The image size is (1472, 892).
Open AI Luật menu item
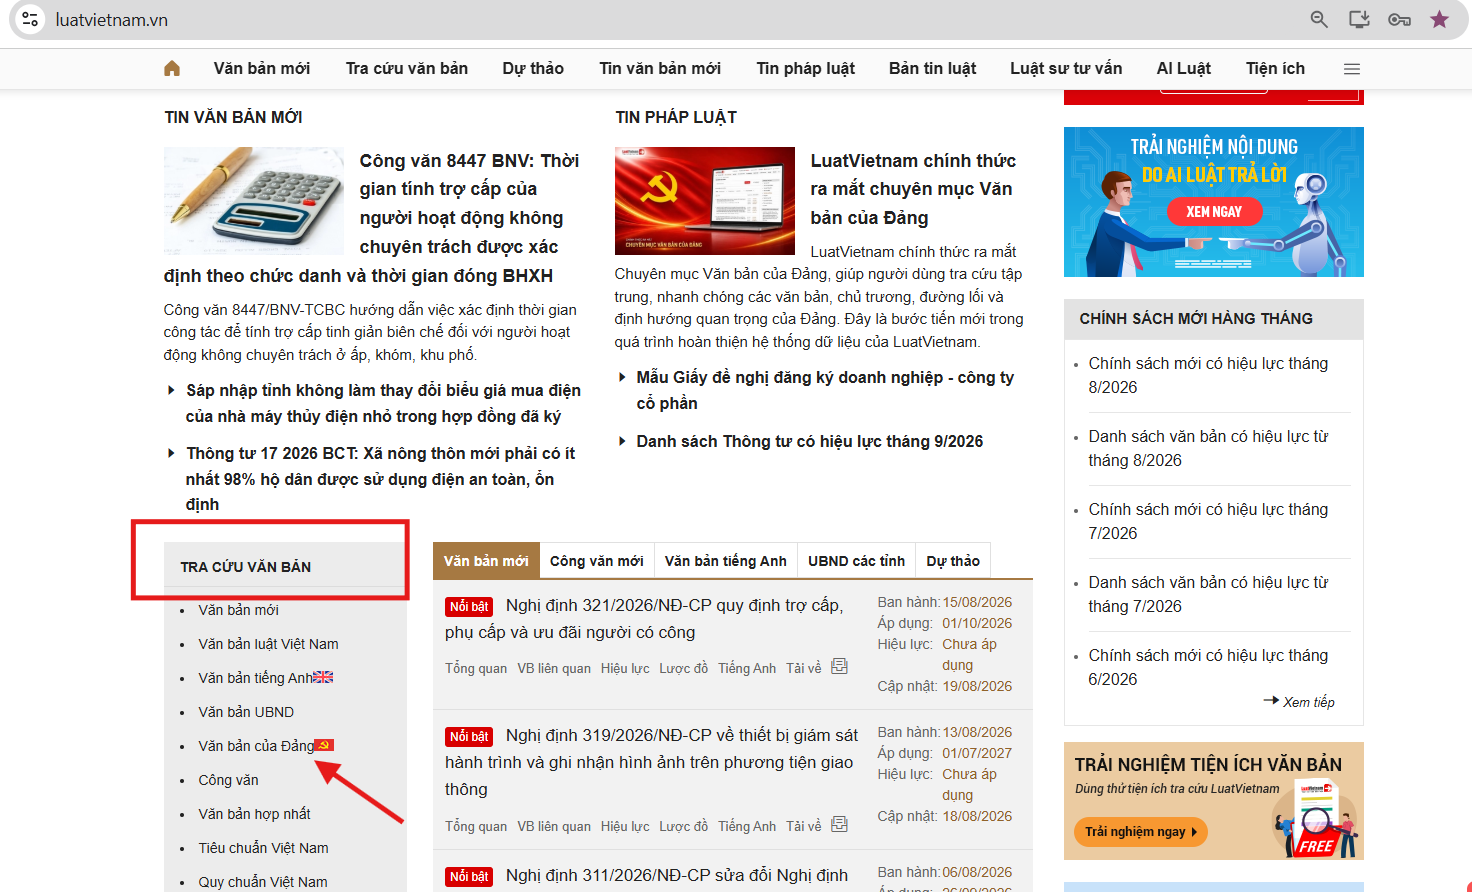coord(1184,68)
